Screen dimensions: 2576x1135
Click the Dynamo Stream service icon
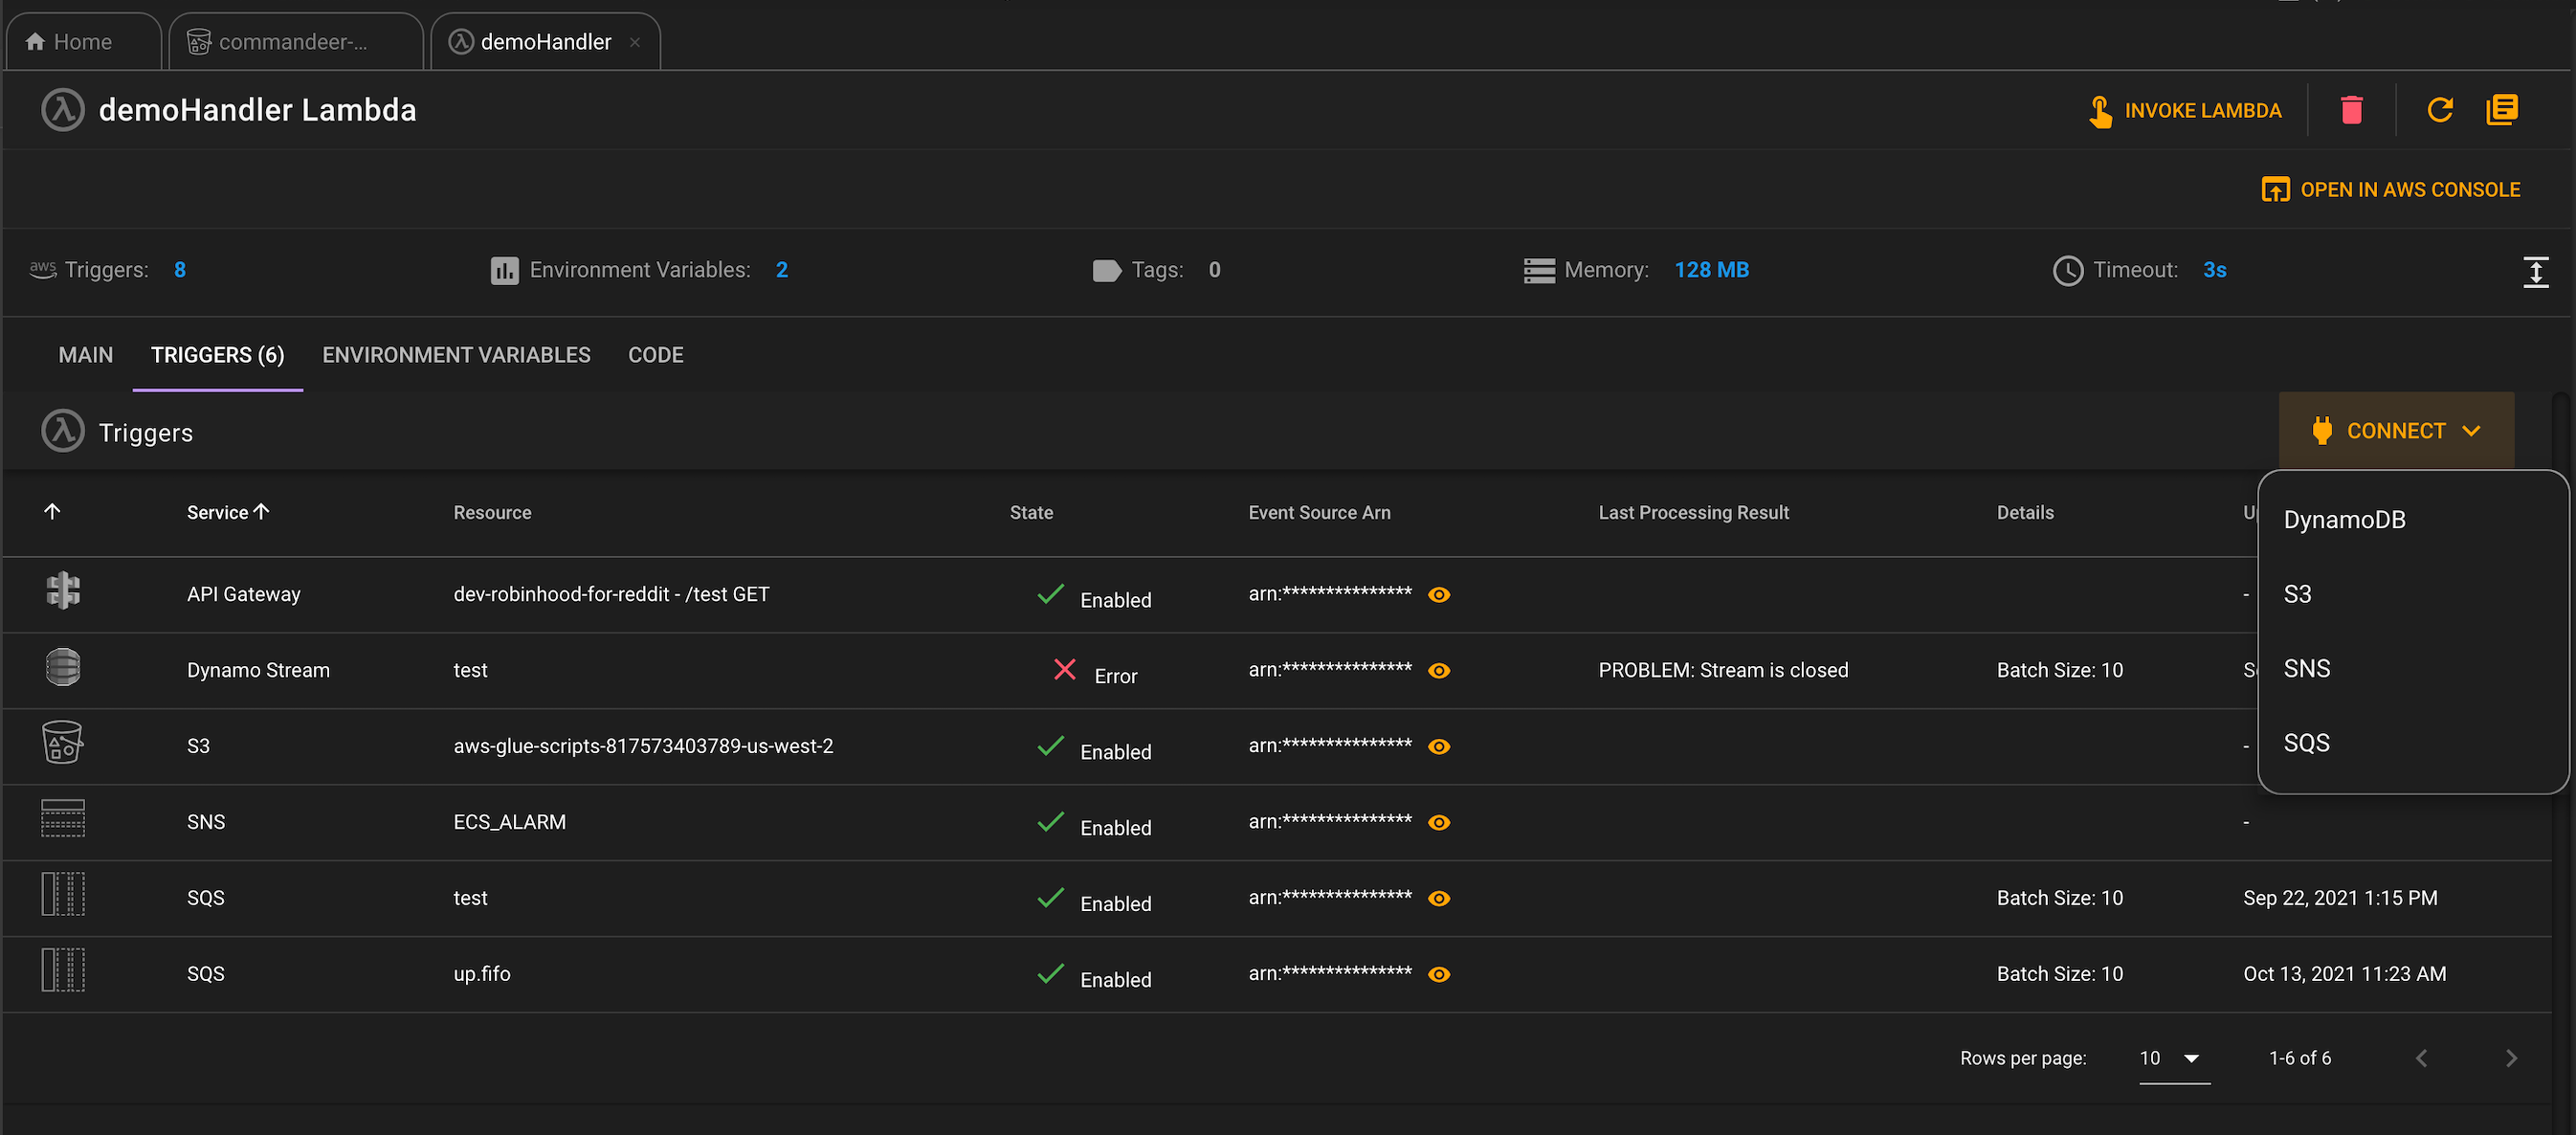point(63,667)
